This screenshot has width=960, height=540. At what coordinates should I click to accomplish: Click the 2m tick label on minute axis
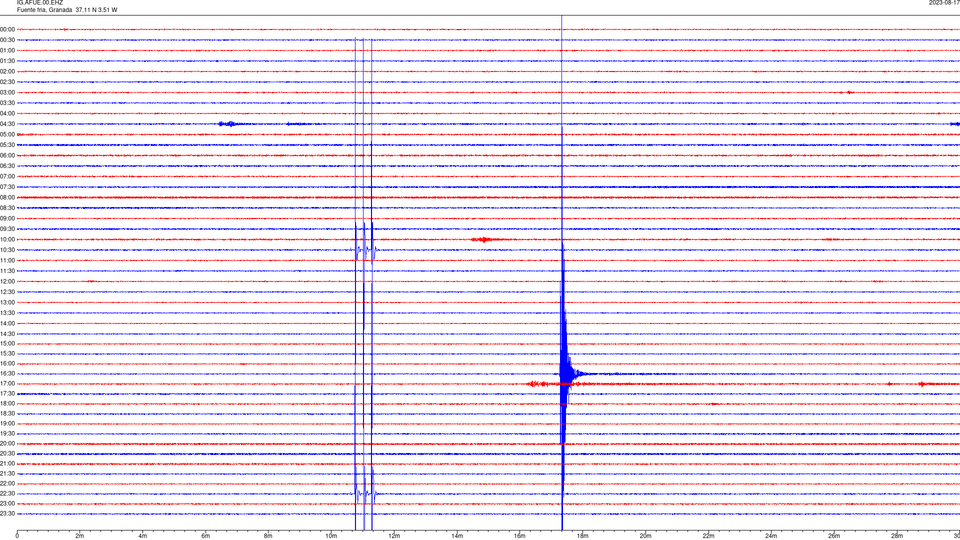(x=80, y=536)
